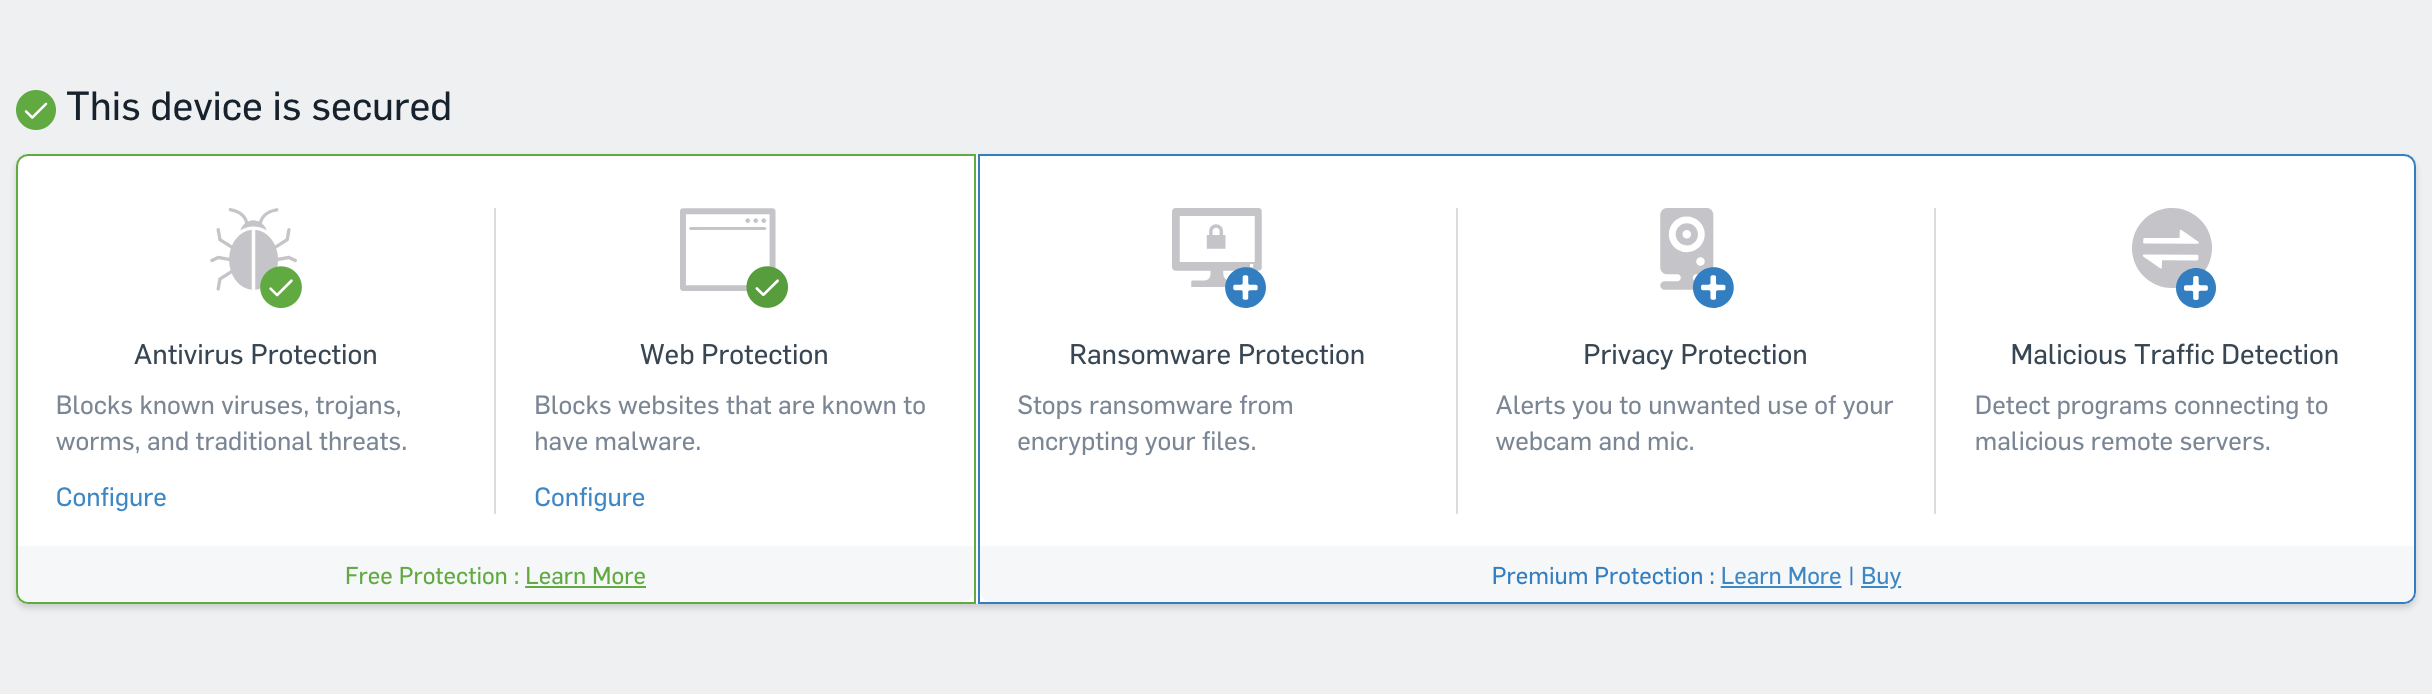Click the Buy link for Premium Protection

(1880, 576)
